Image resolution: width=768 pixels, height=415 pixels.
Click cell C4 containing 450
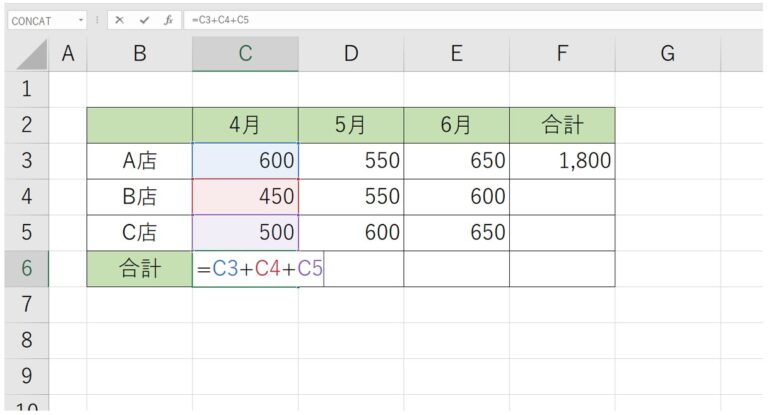tap(245, 196)
